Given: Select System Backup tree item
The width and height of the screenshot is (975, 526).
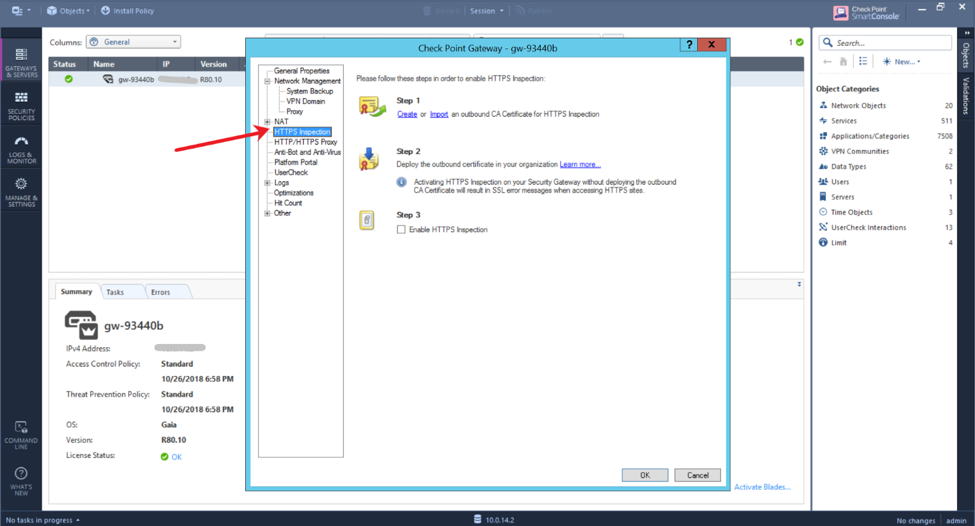Looking at the screenshot, I should [310, 91].
